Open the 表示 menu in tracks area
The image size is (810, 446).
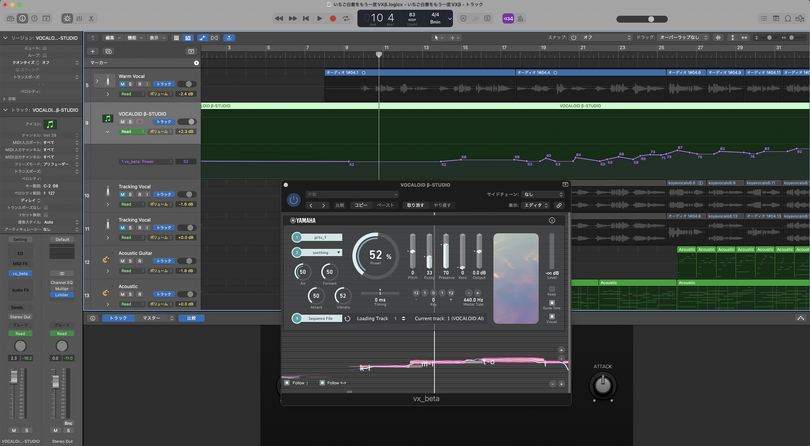[x=157, y=38]
